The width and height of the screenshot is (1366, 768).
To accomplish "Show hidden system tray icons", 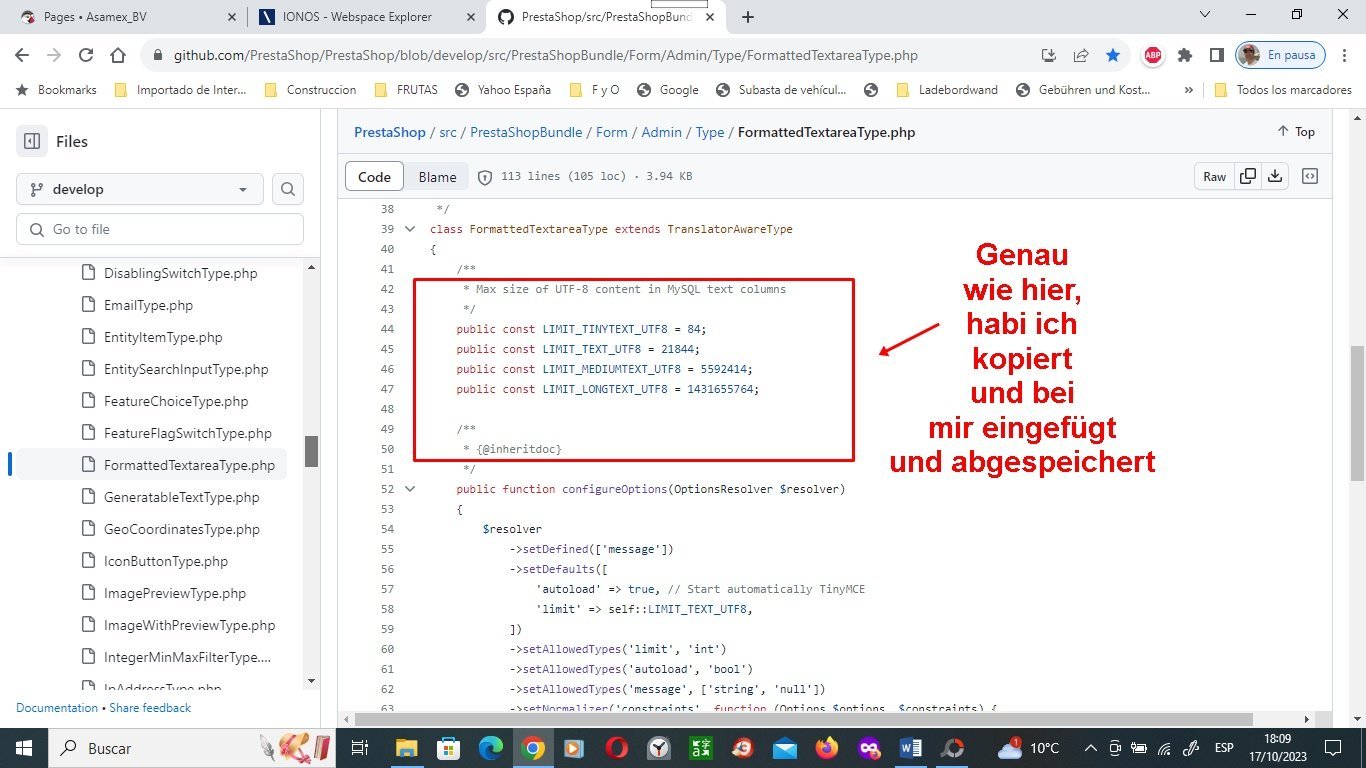I will [1091, 748].
